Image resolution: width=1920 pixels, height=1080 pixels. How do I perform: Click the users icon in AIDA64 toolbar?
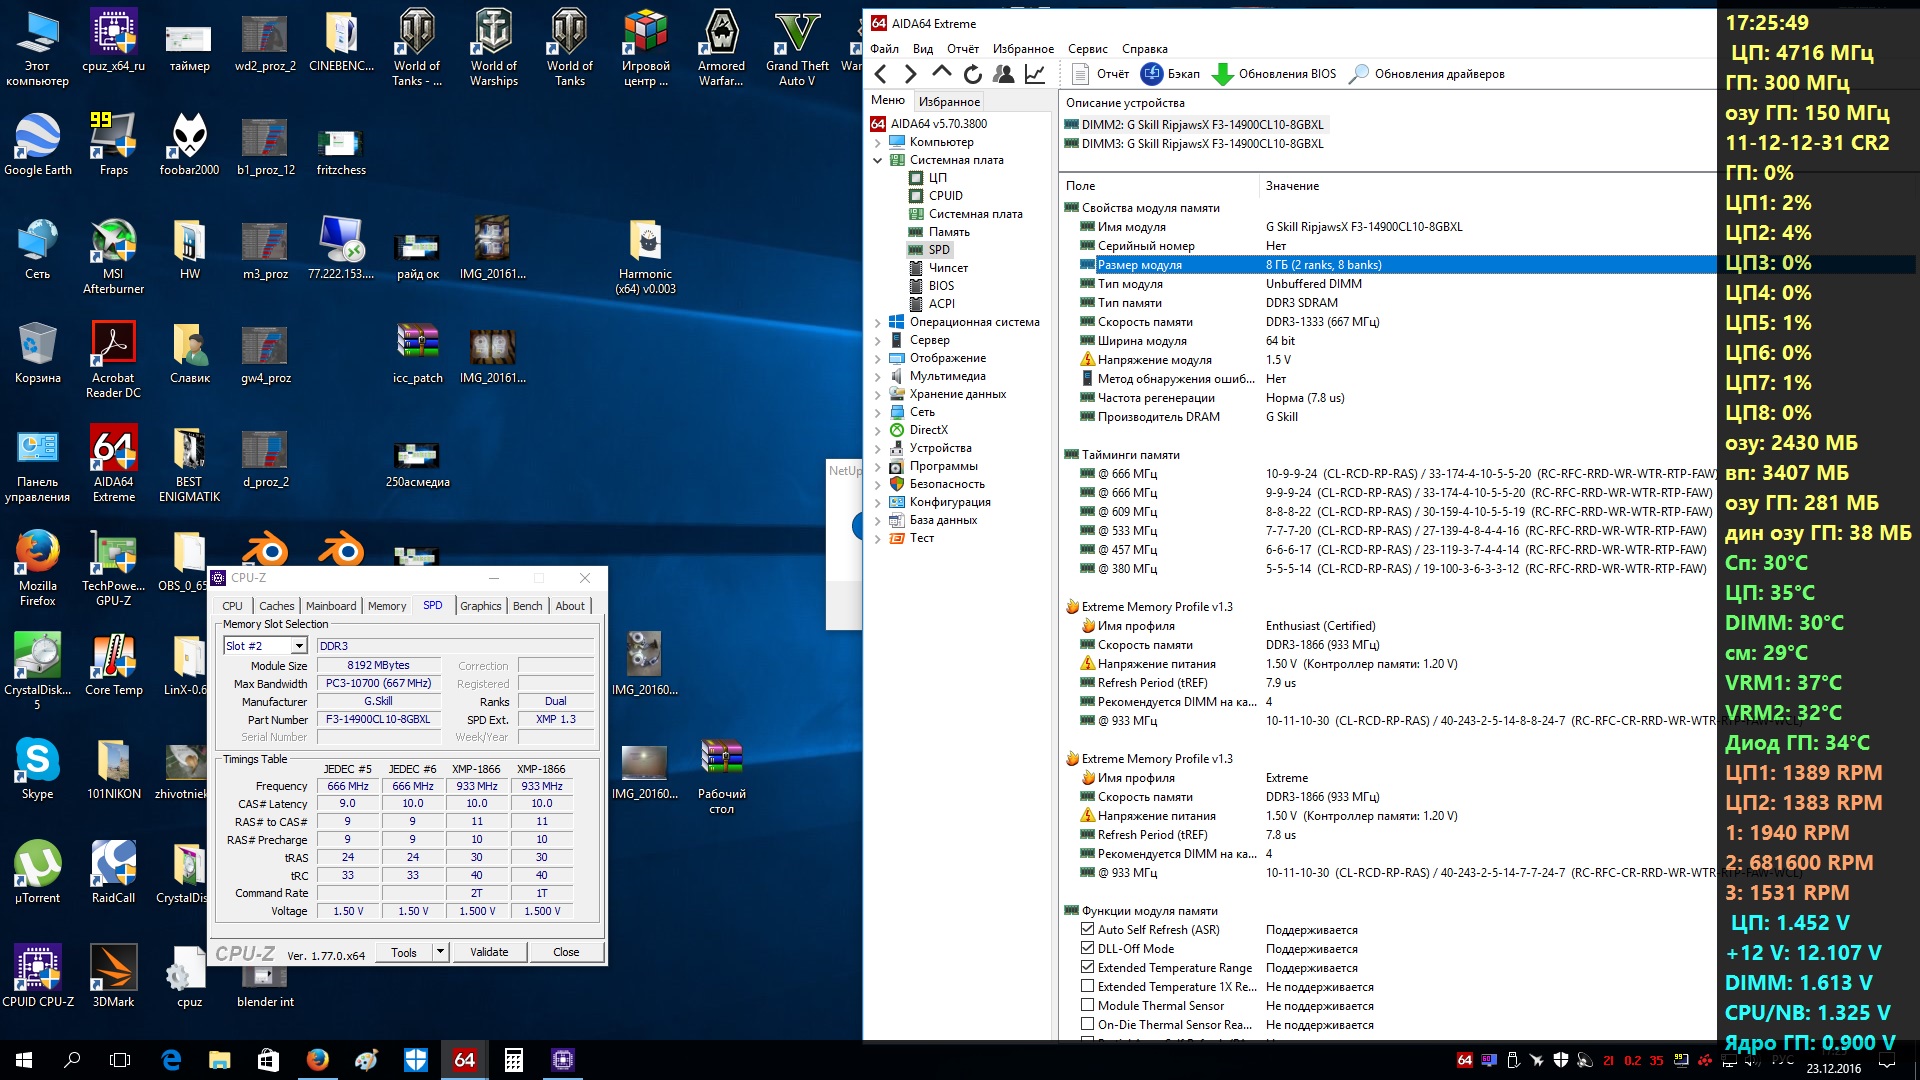[1003, 74]
